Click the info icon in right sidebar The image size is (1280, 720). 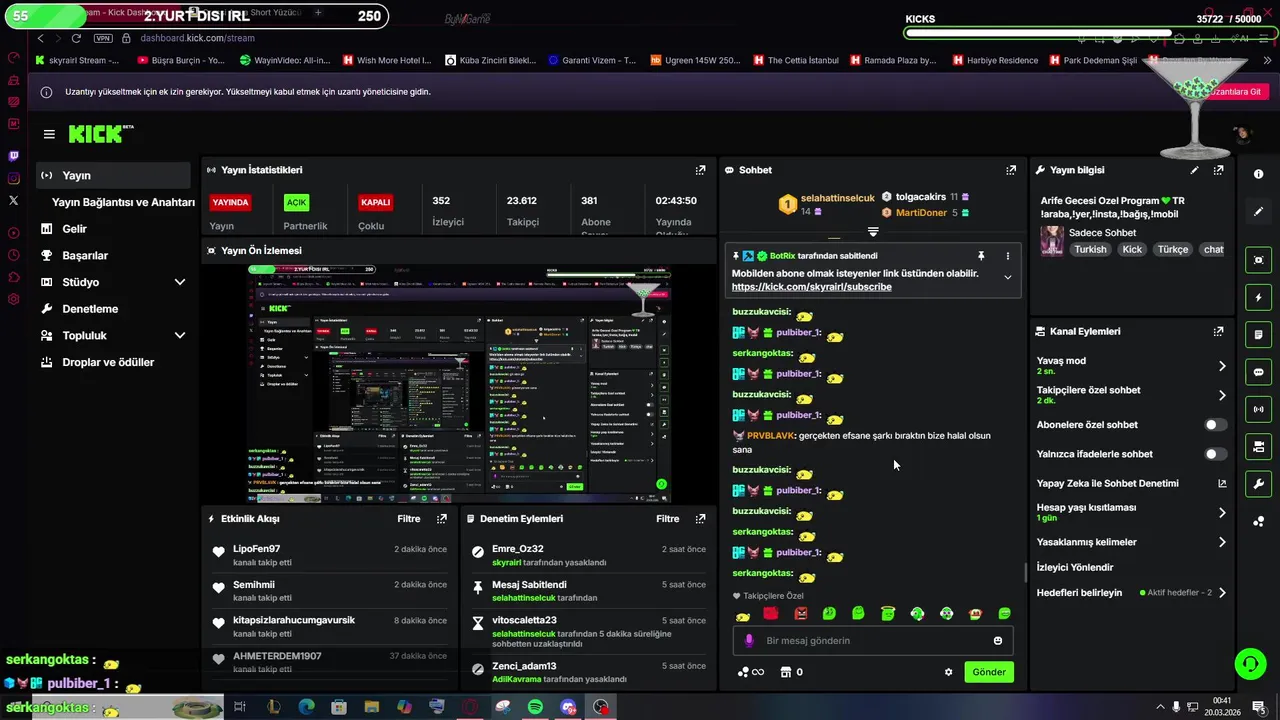pyautogui.click(x=1258, y=174)
